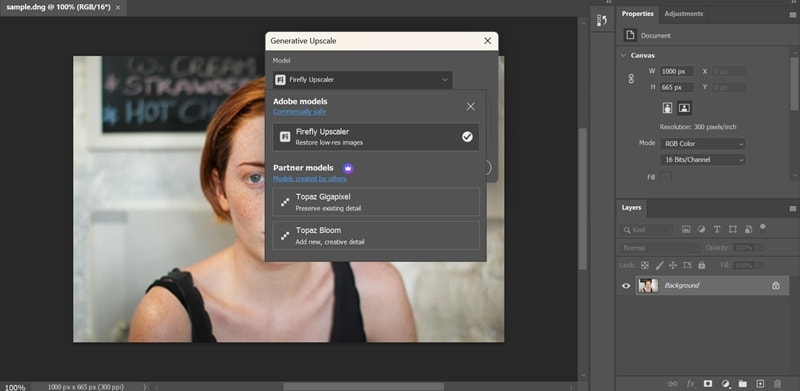
Task: Open the layer Opacity slider dropdown
Action: pos(760,248)
